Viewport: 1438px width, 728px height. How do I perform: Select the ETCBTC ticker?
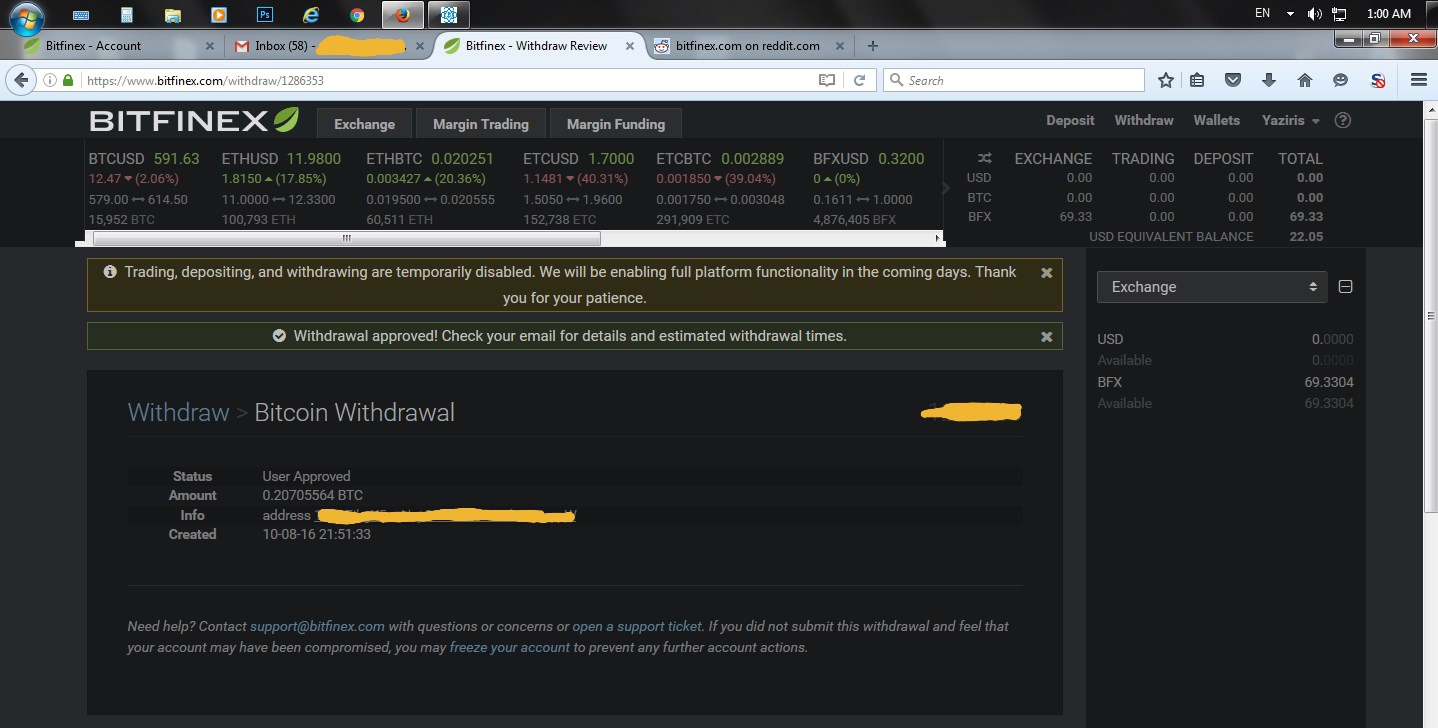click(x=720, y=188)
